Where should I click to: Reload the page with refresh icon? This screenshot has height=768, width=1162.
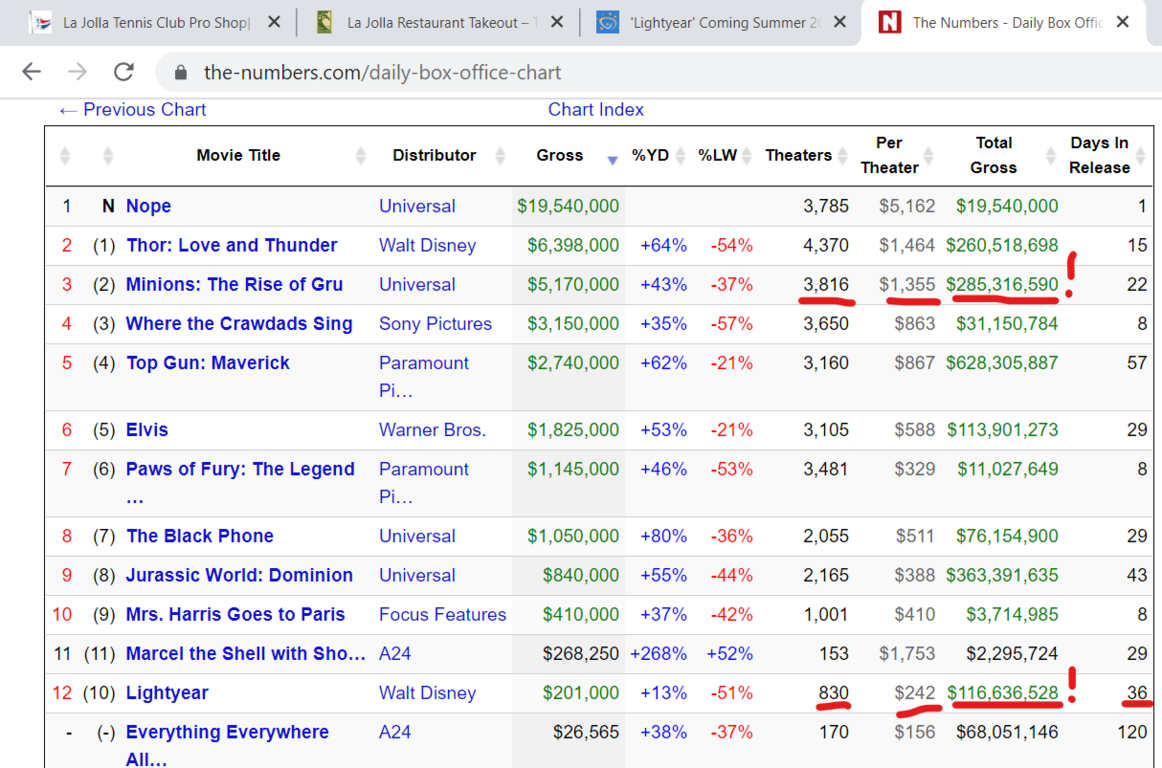(124, 72)
